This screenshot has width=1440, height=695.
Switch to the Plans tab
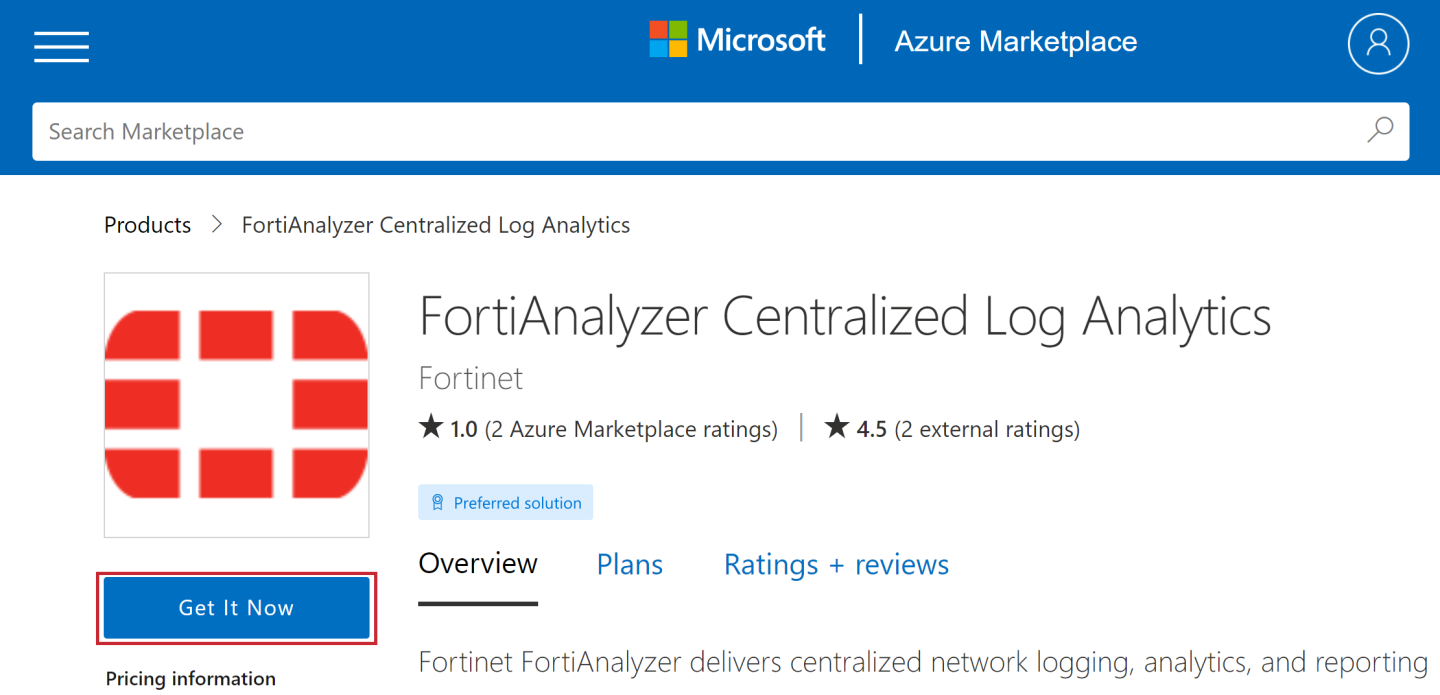(x=630, y=565)
